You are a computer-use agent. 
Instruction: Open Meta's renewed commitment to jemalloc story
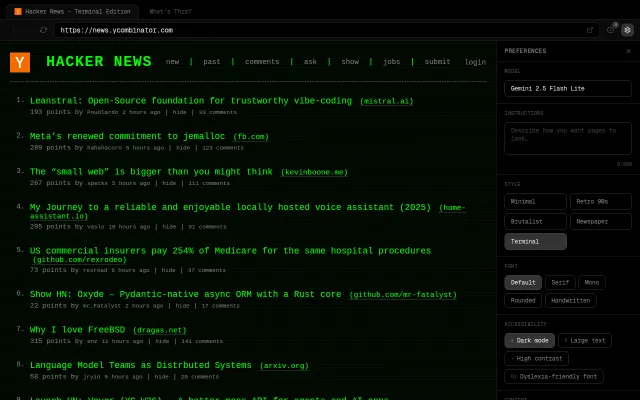pos(127,136)
